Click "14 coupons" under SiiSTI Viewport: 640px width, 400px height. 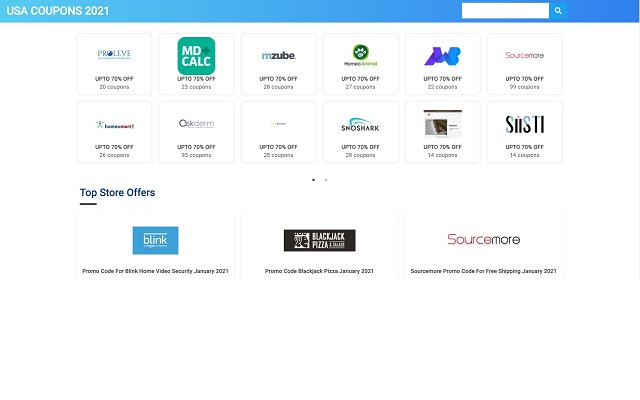tap(524, 155)
